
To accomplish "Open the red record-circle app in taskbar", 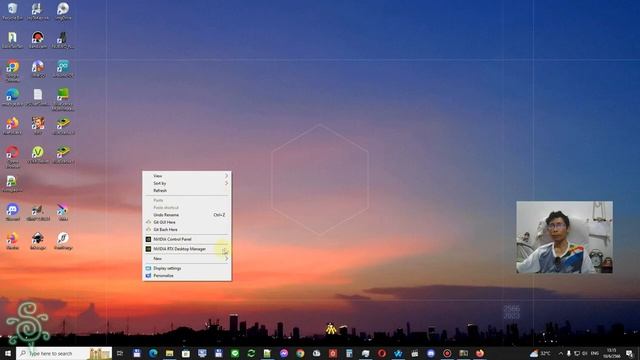I will pos(447,353).
